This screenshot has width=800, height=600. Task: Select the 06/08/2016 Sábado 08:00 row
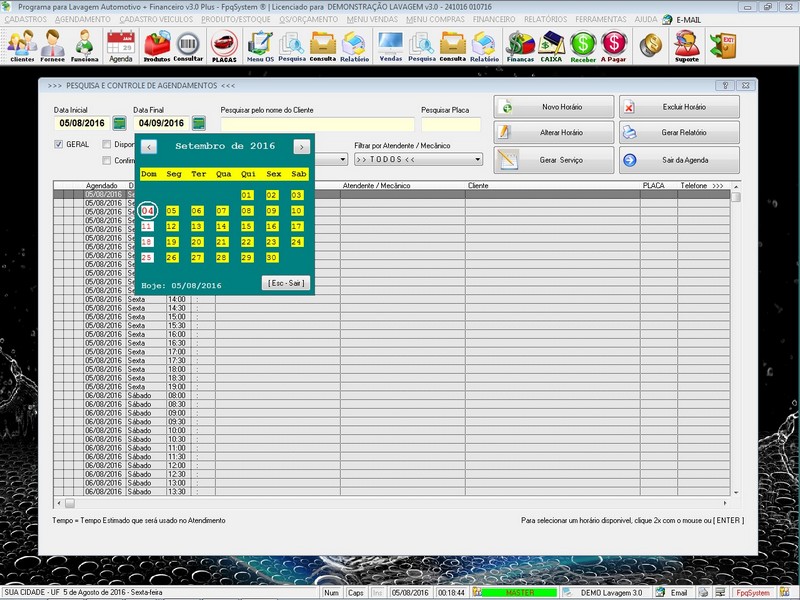[x=392, y=395]
